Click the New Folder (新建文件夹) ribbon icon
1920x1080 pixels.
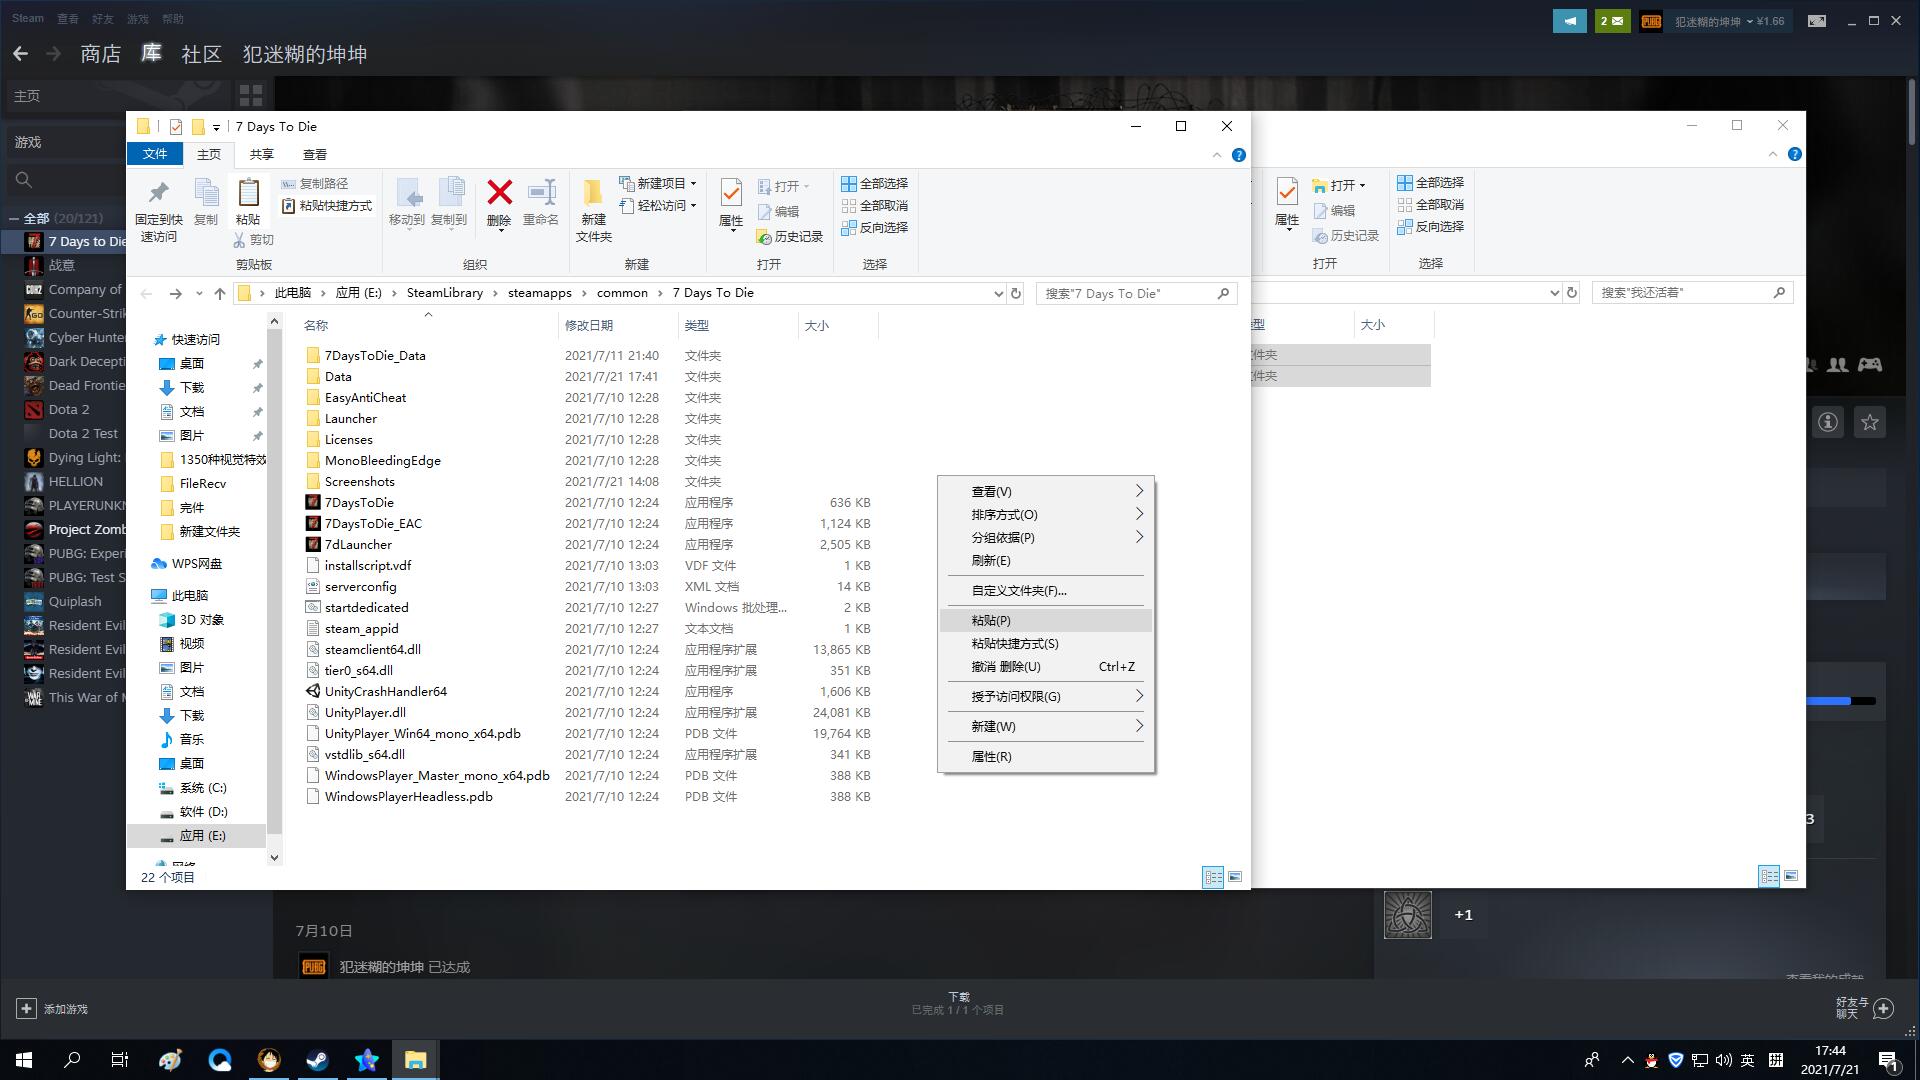tap(593, 211)
